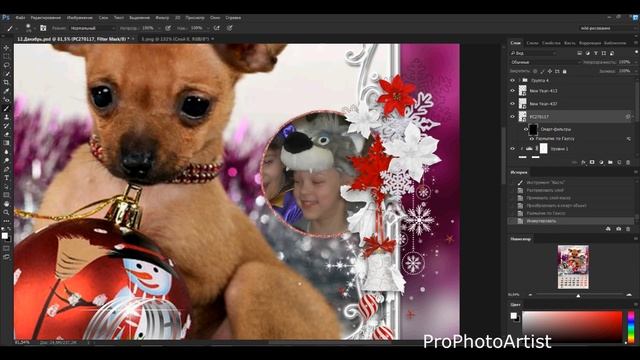This screenshot has width=640, height=360.
Task: Click the Create new group folder icon
Action: point(610,162)
